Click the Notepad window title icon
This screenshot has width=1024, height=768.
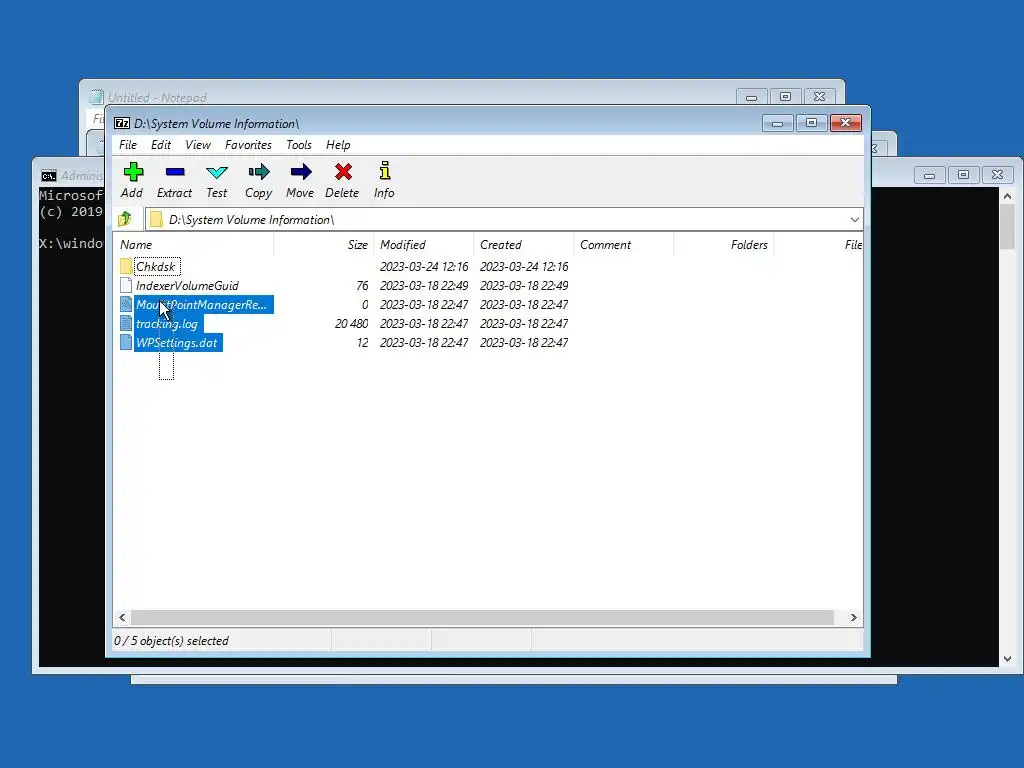pyautogui.click(x=96, y=97)
